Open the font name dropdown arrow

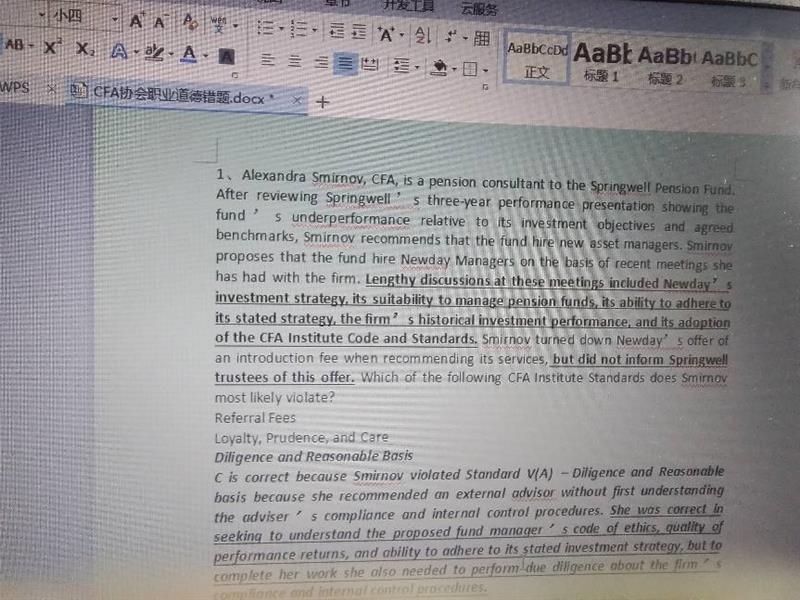(42, 15)
